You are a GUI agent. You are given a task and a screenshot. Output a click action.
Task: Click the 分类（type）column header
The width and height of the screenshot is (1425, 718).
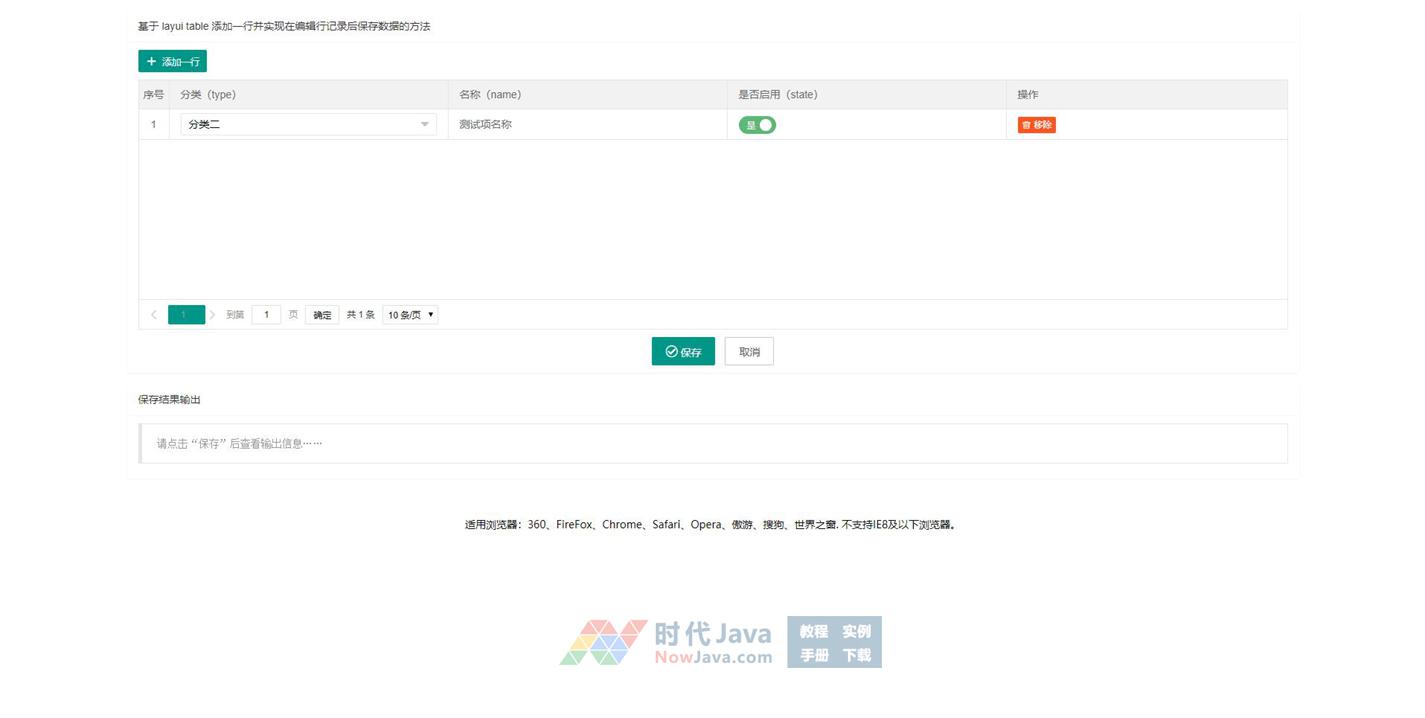tap(208, 95)
